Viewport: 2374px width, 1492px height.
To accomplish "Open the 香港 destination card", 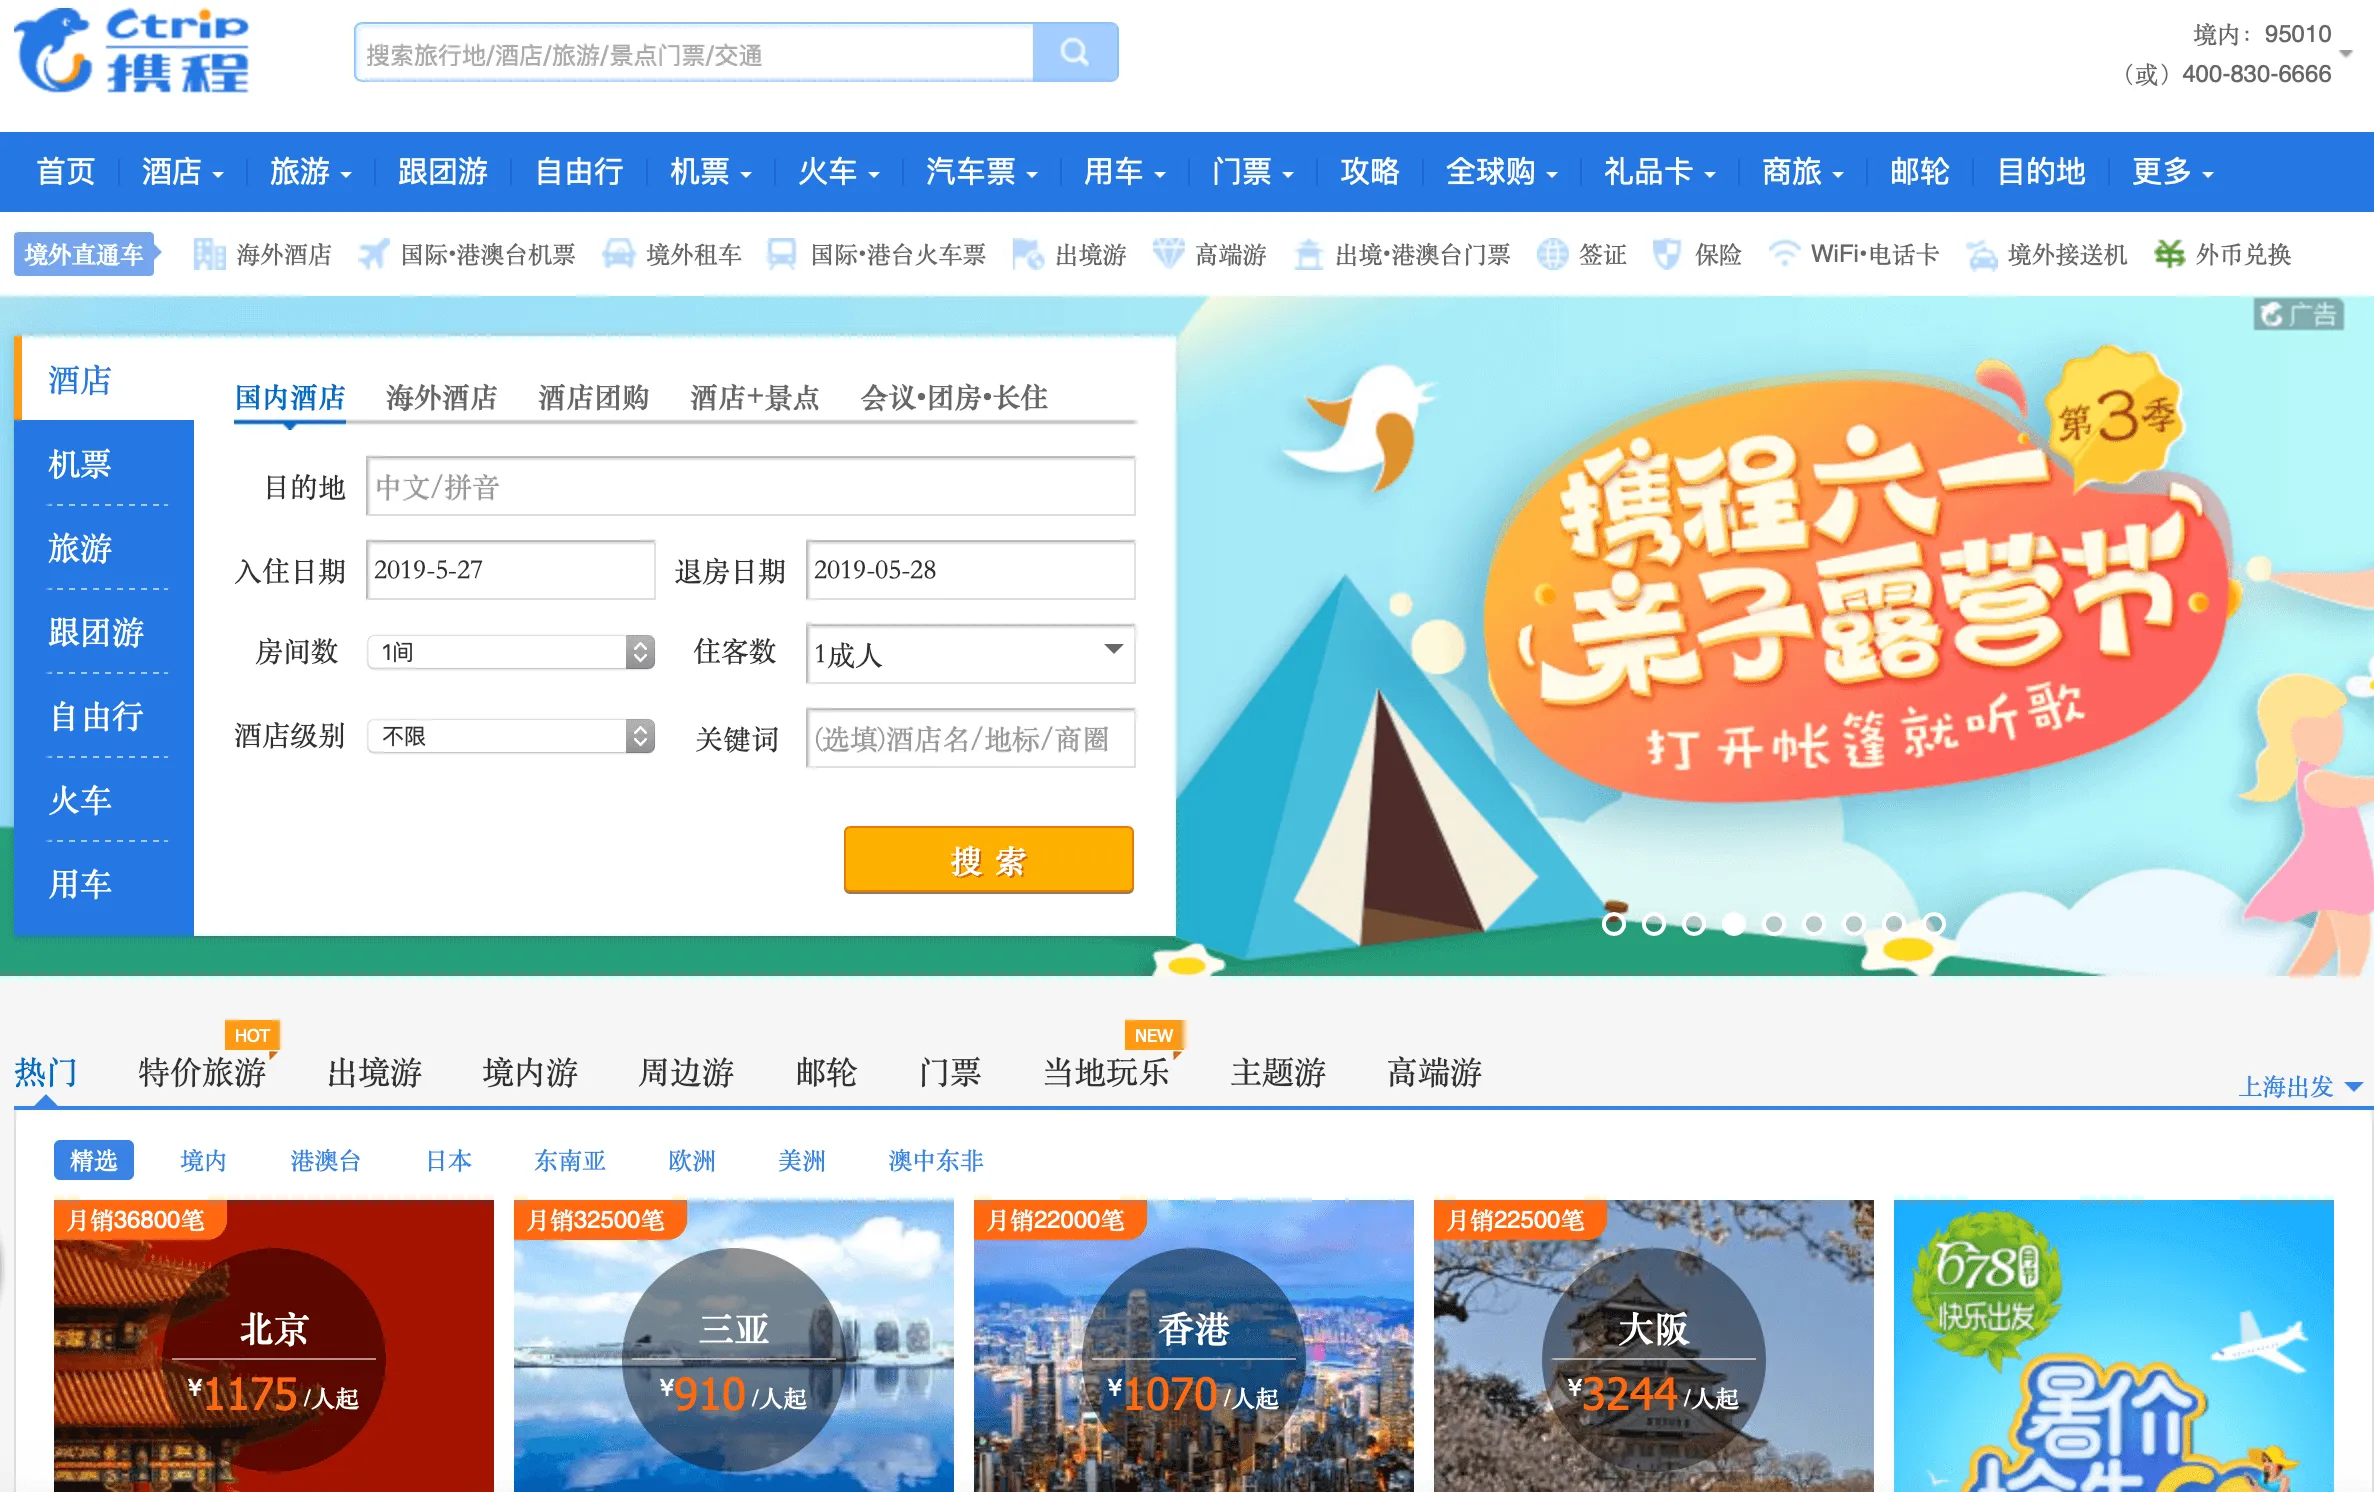I will (x=1194, y=1346).
